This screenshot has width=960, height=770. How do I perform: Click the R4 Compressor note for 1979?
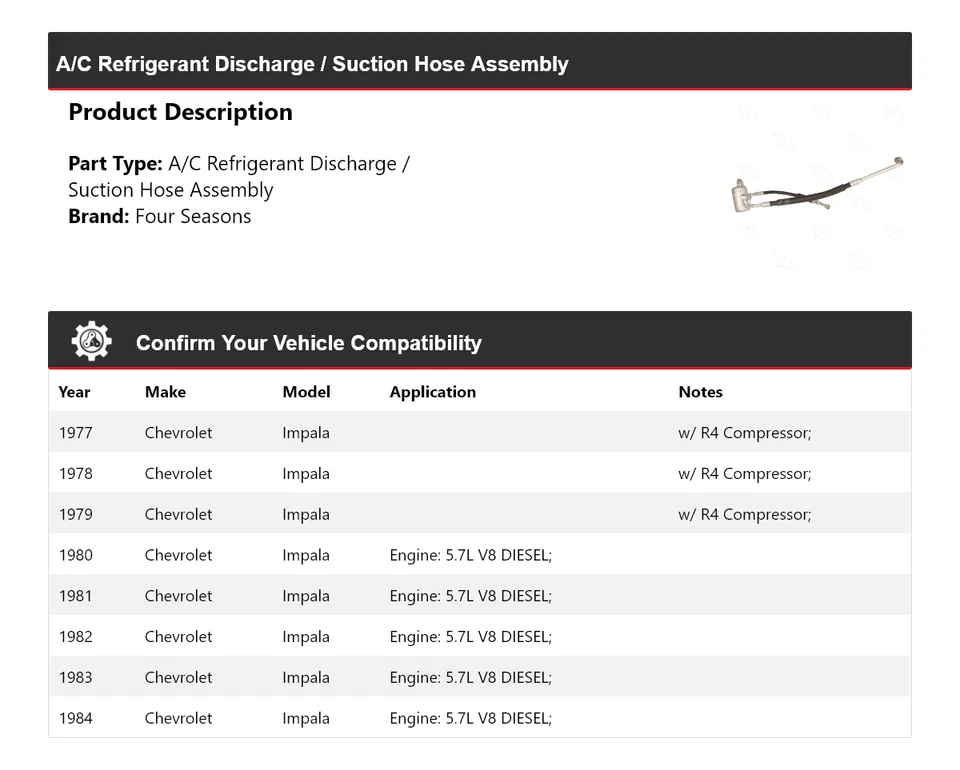coord(744,515)
